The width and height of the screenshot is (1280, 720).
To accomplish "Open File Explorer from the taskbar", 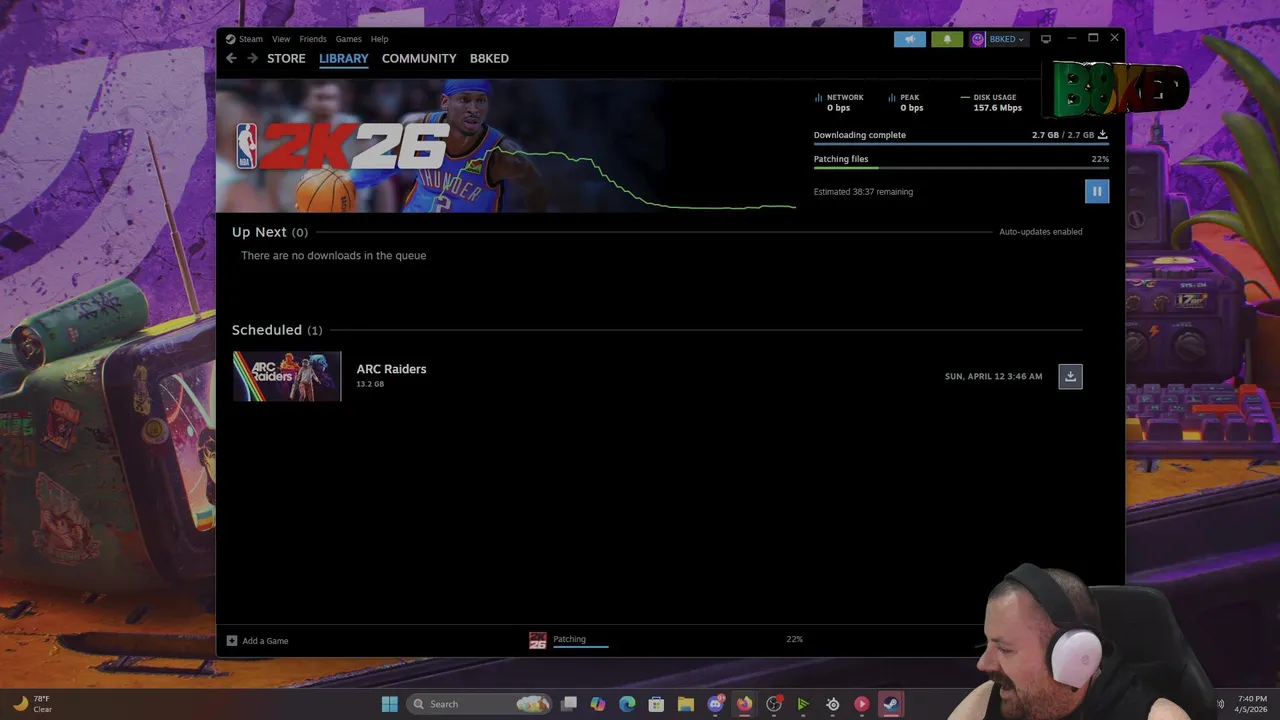I will click(686, 704).
